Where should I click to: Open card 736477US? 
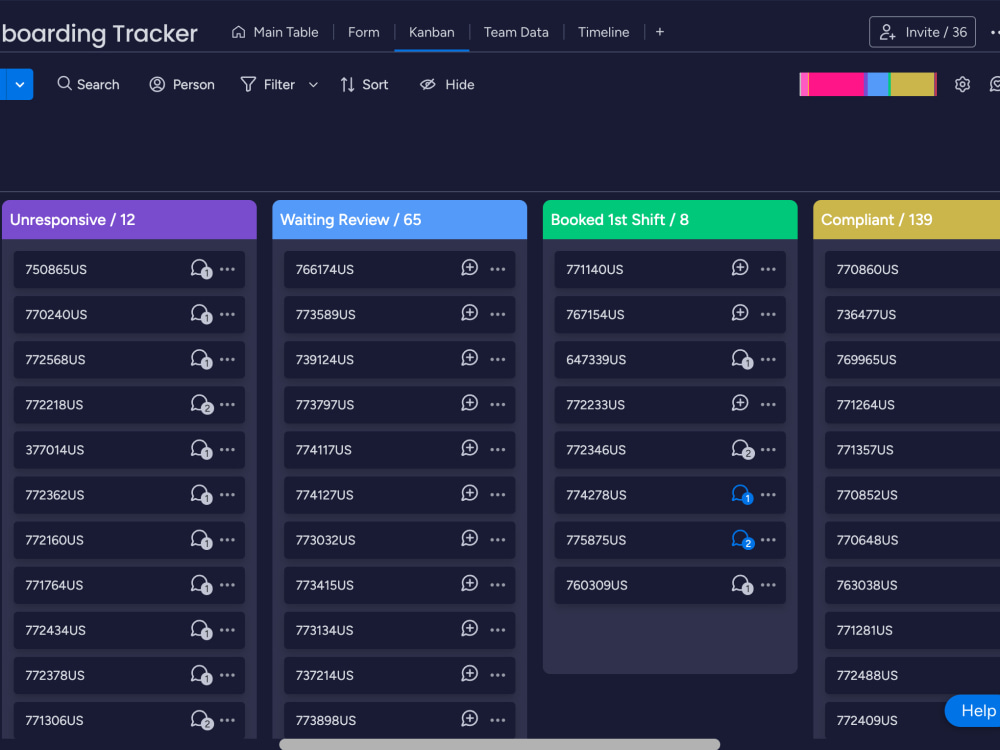tap(913, 314)
